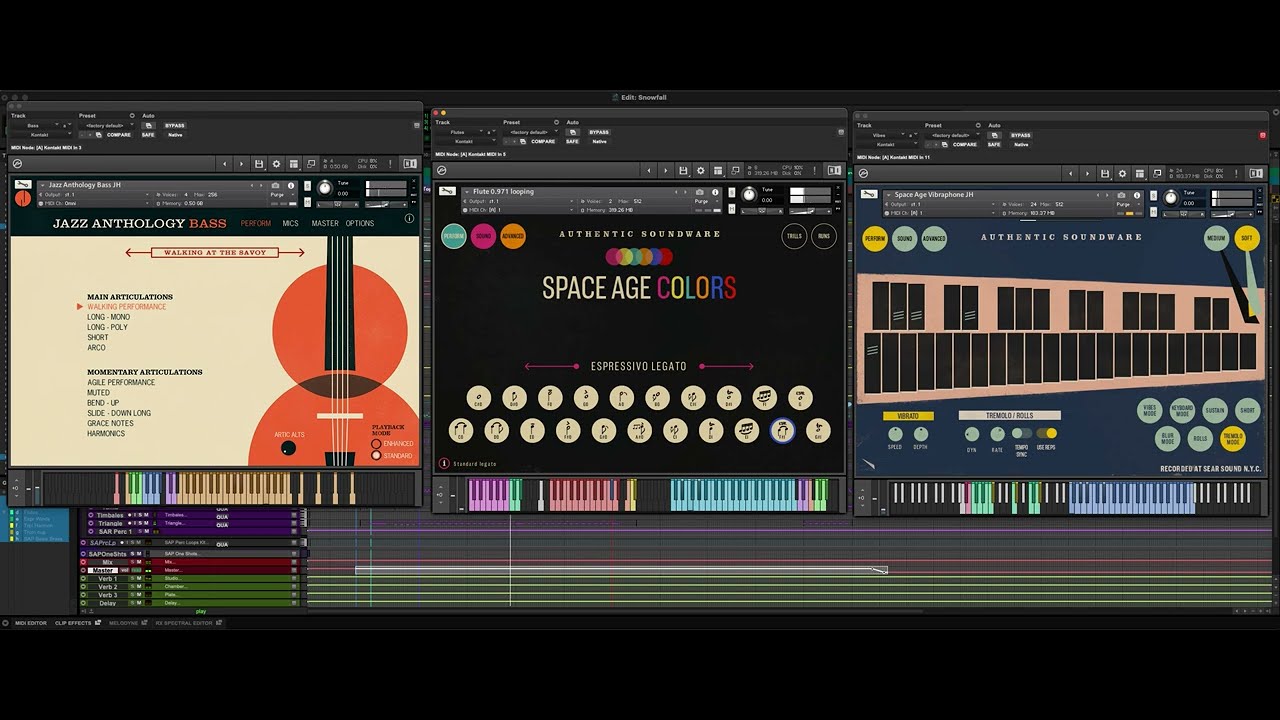Click the RUNS button in Space Age Colors
Screen dimensions: 1280x720
(824, 236)
